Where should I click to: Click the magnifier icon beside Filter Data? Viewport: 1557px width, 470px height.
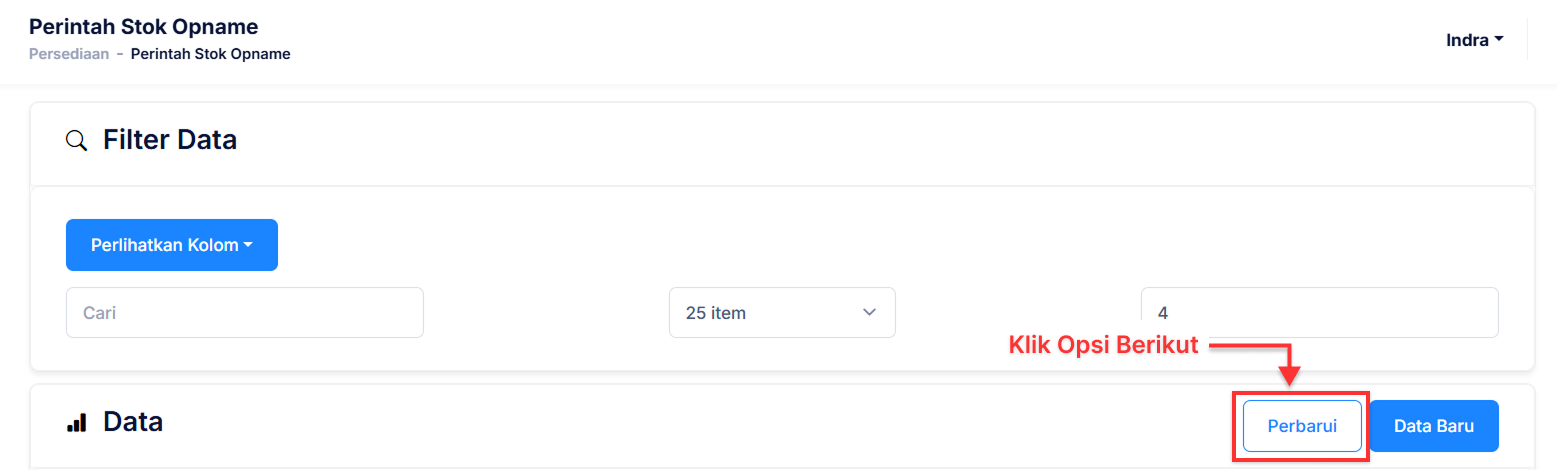[x=76, y=140]
